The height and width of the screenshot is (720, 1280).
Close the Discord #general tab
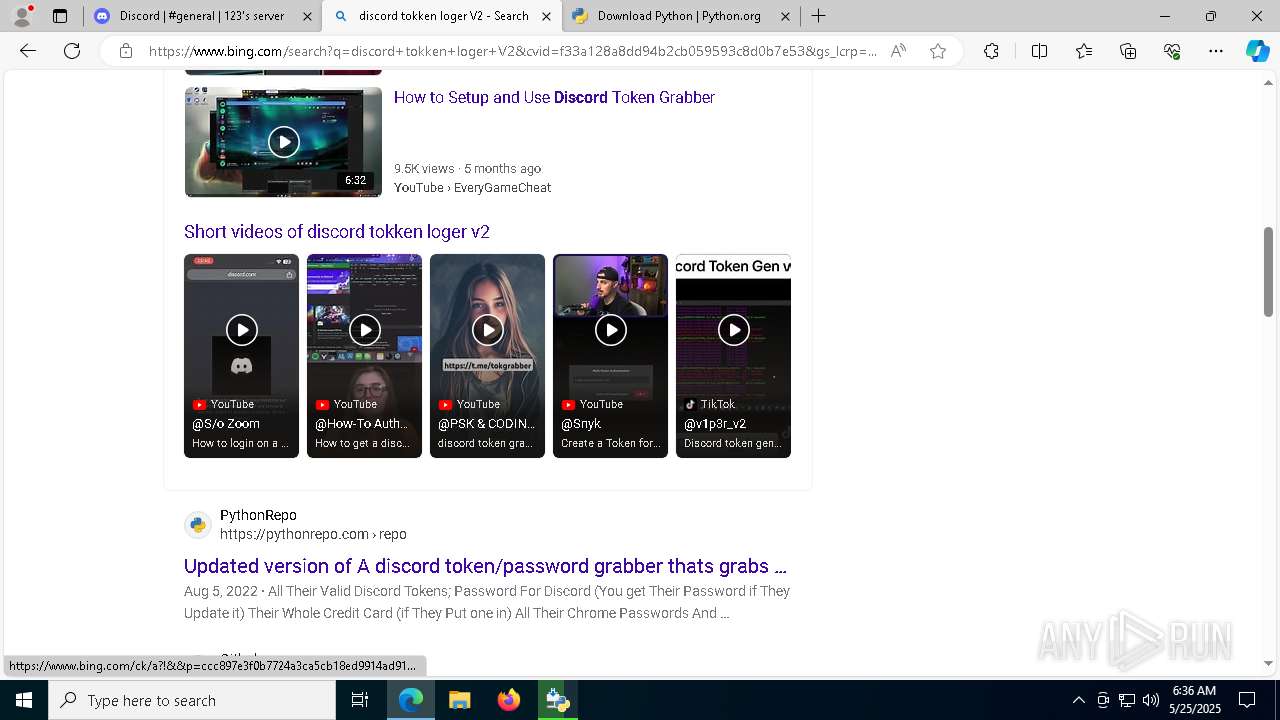click(x=305, y=16)
